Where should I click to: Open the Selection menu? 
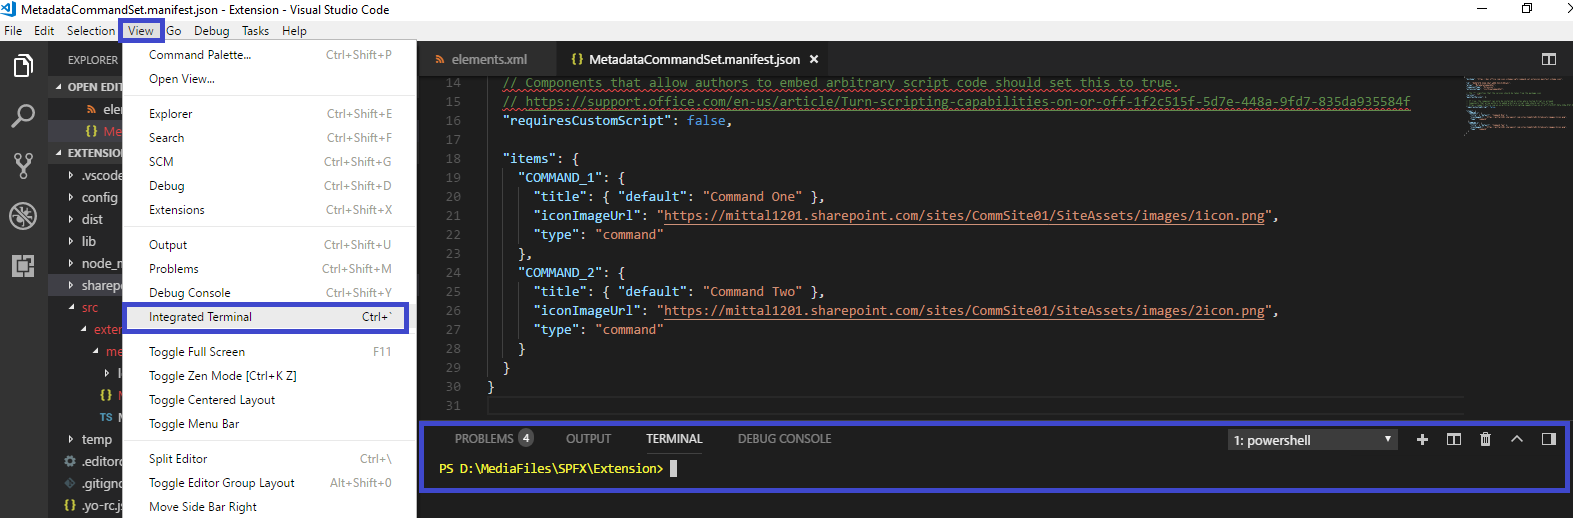tap(91, 31)
